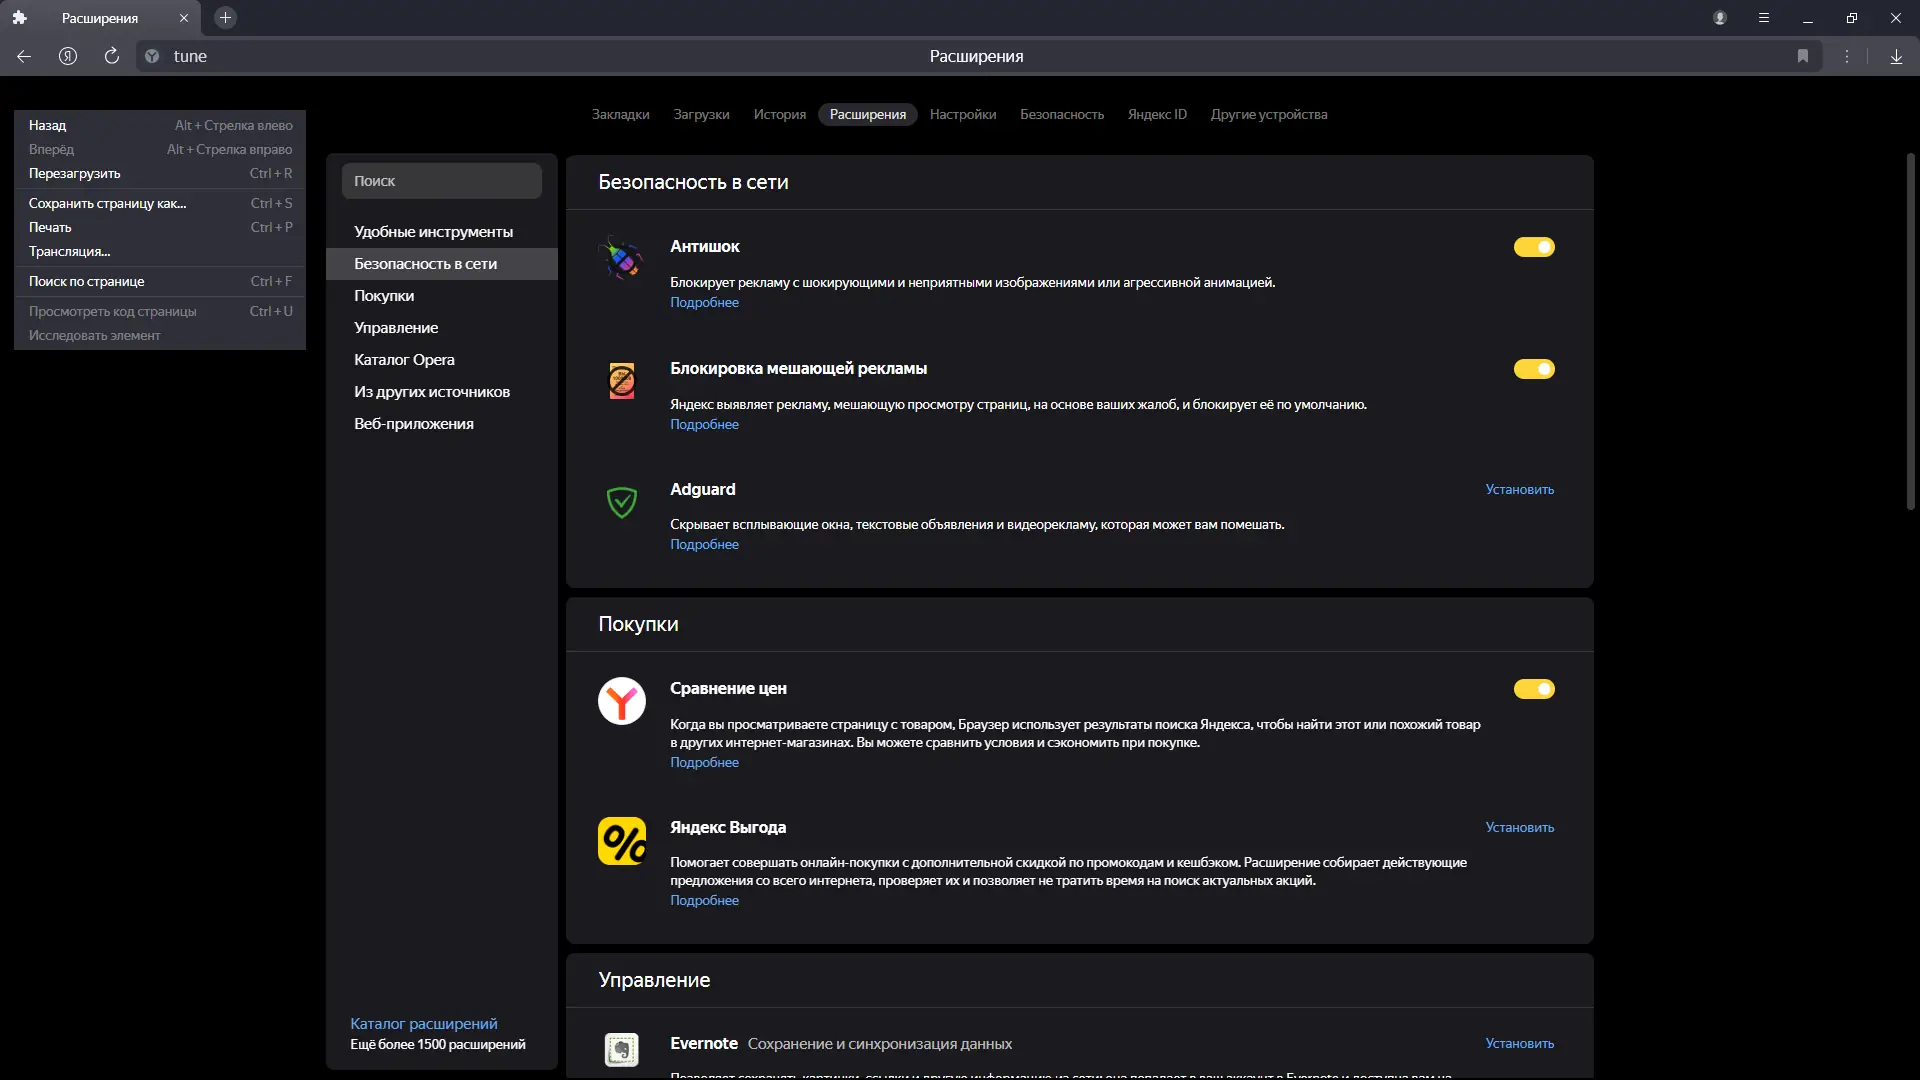Open the browser hamburger menu
1920x1080 pixels.
[1764, 18]
